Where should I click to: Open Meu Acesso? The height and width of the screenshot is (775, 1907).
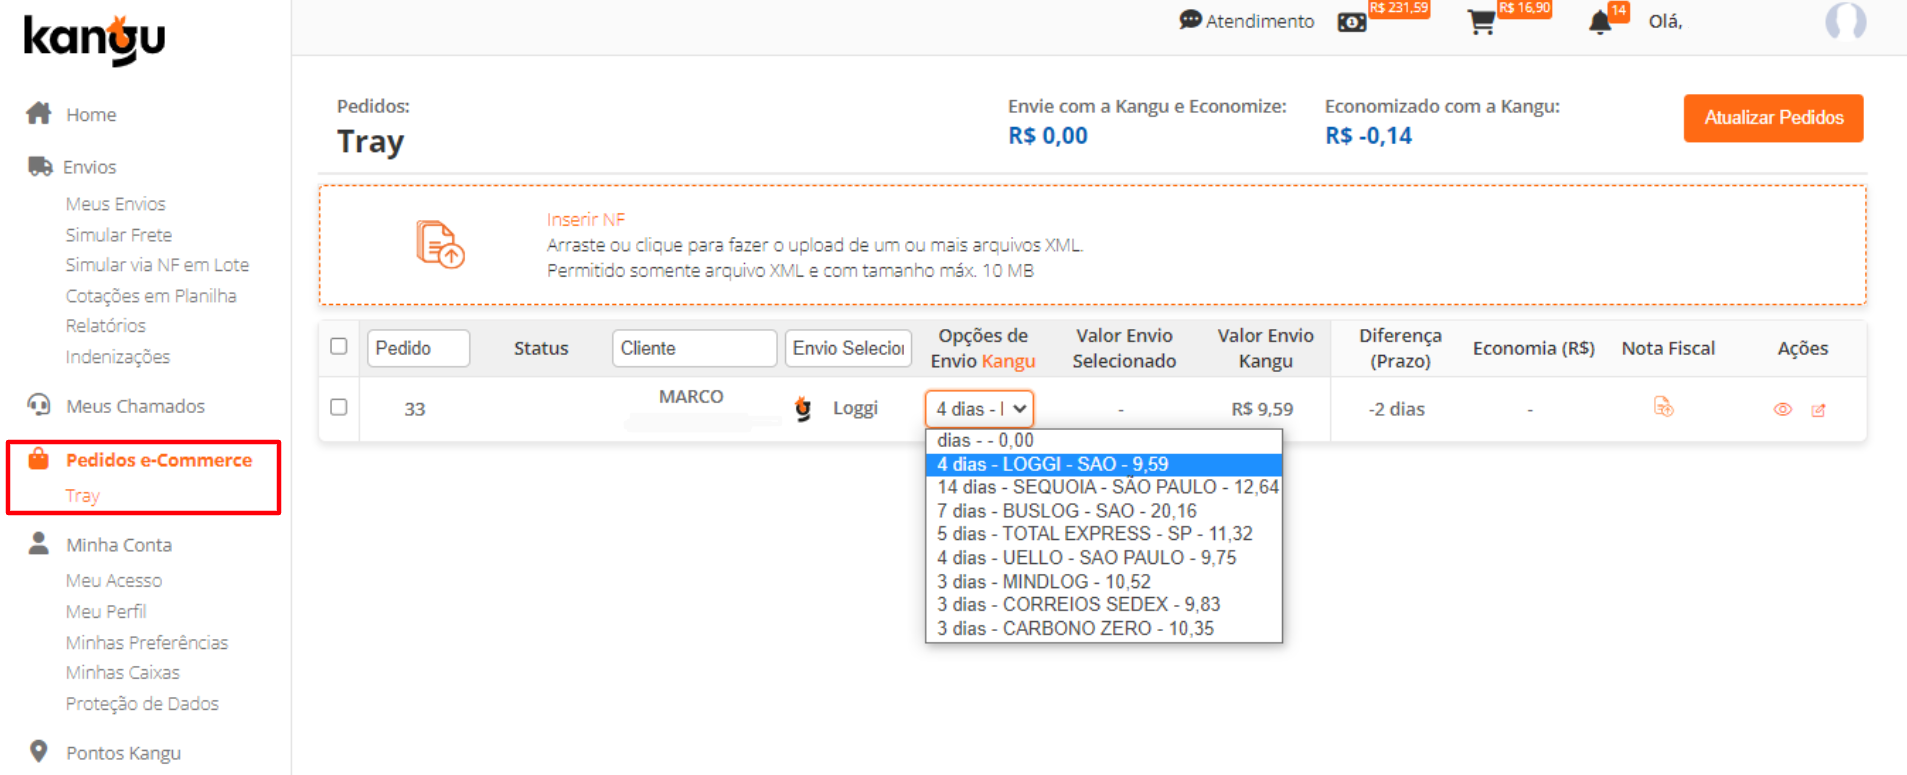114,581
